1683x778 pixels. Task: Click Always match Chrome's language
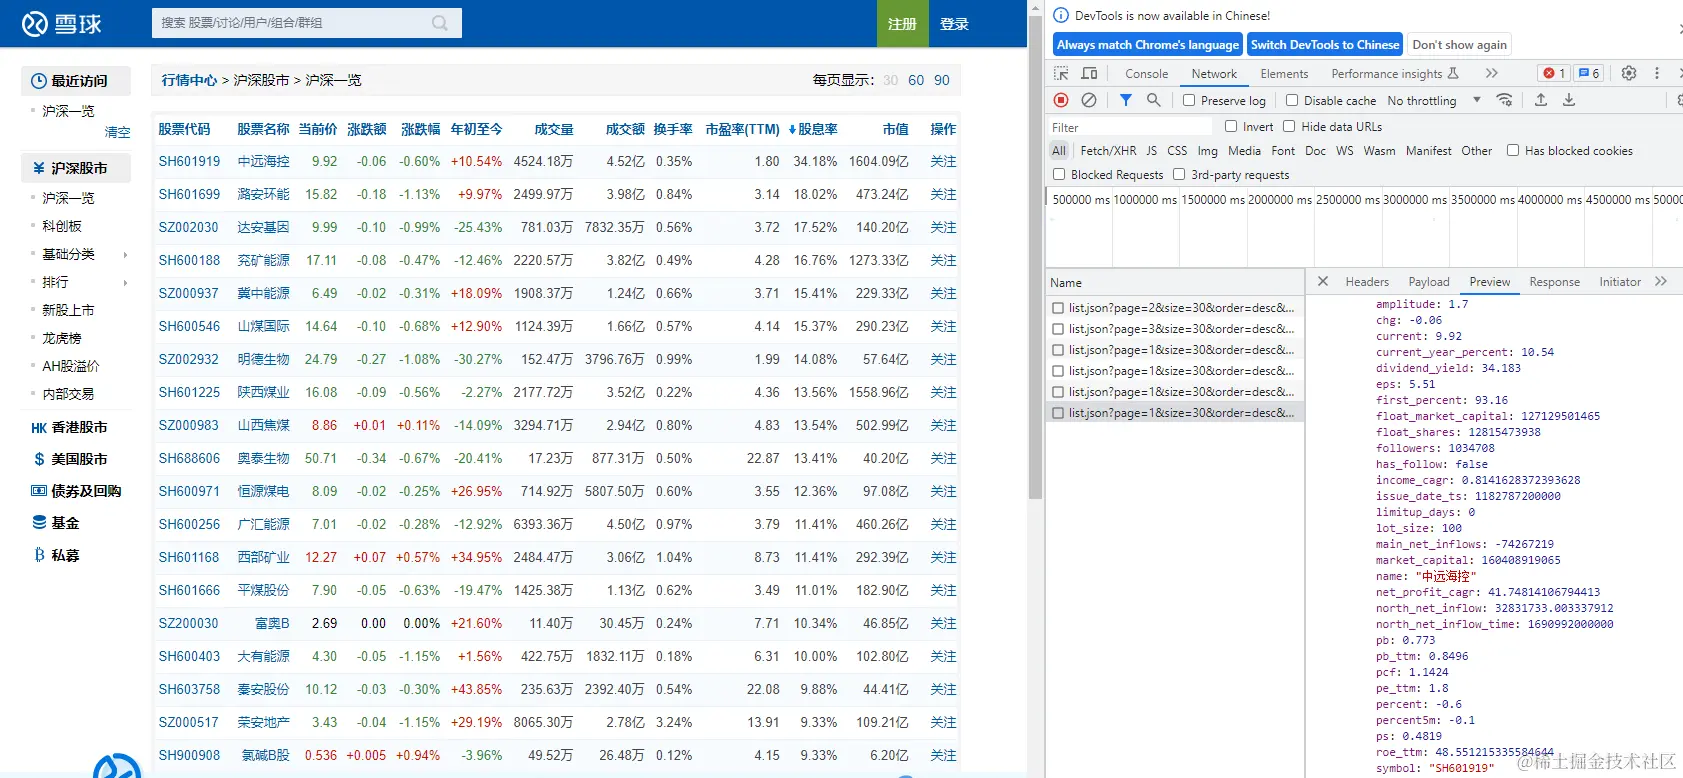pos(1148,45)
